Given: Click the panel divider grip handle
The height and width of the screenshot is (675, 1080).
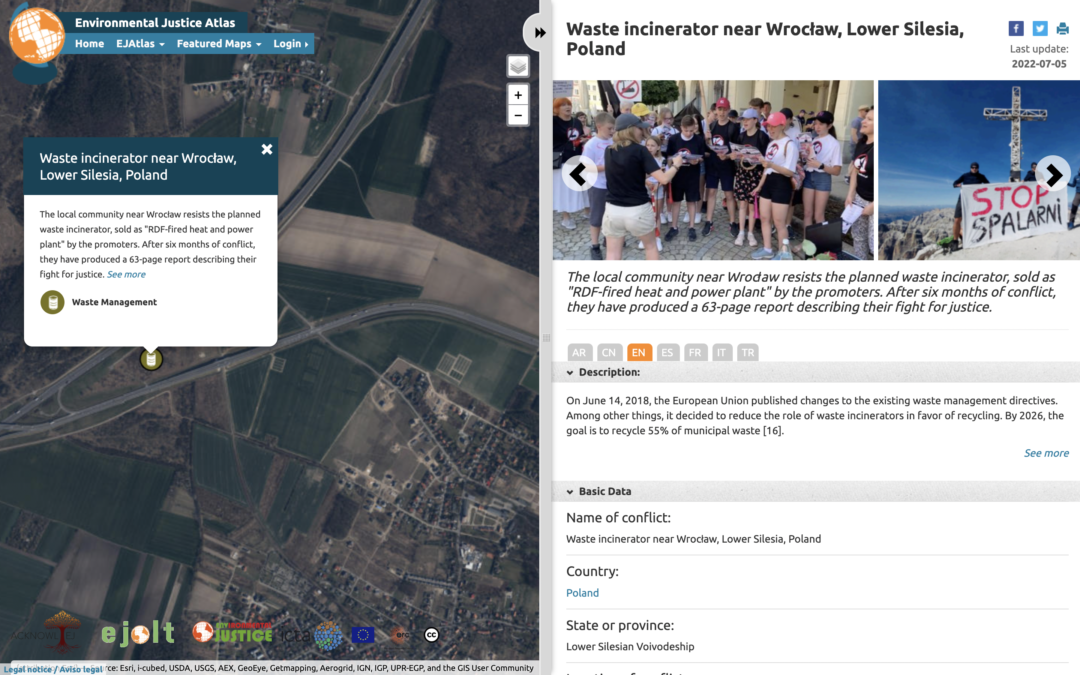Looking at the screenshot, I should click(x=546, y=338).
